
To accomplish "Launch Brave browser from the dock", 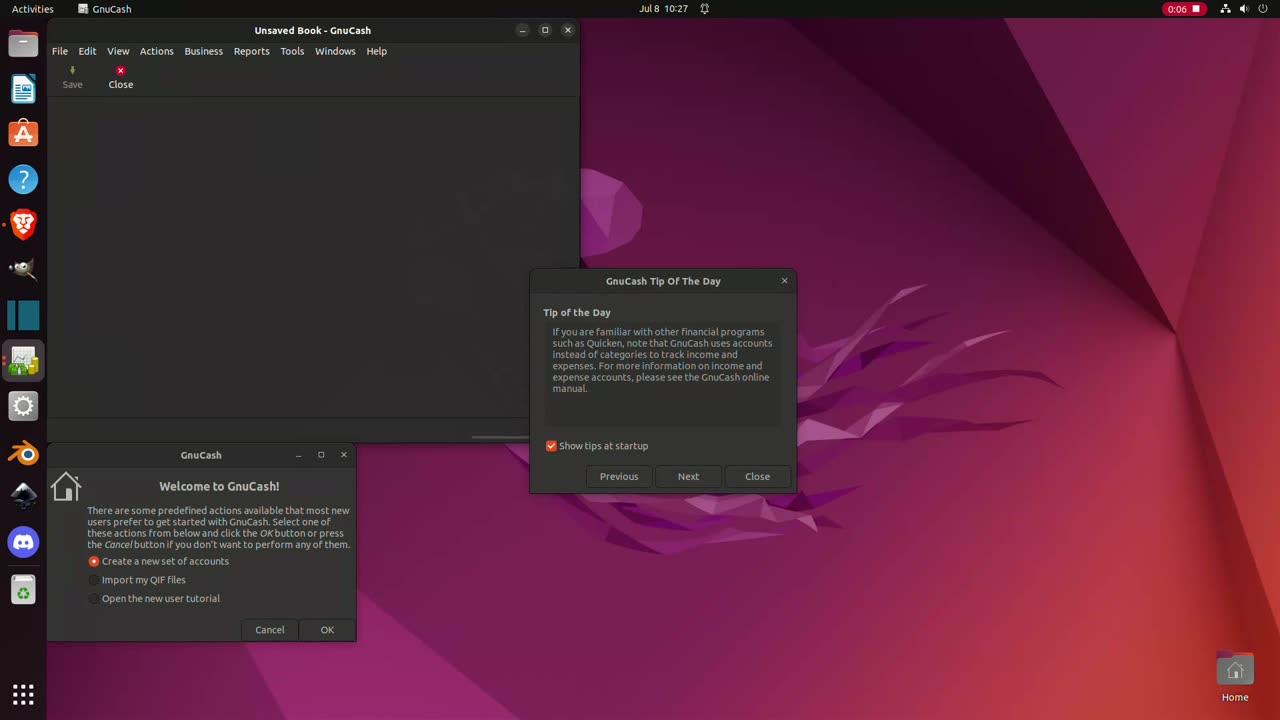I will (x=23, y=225).
